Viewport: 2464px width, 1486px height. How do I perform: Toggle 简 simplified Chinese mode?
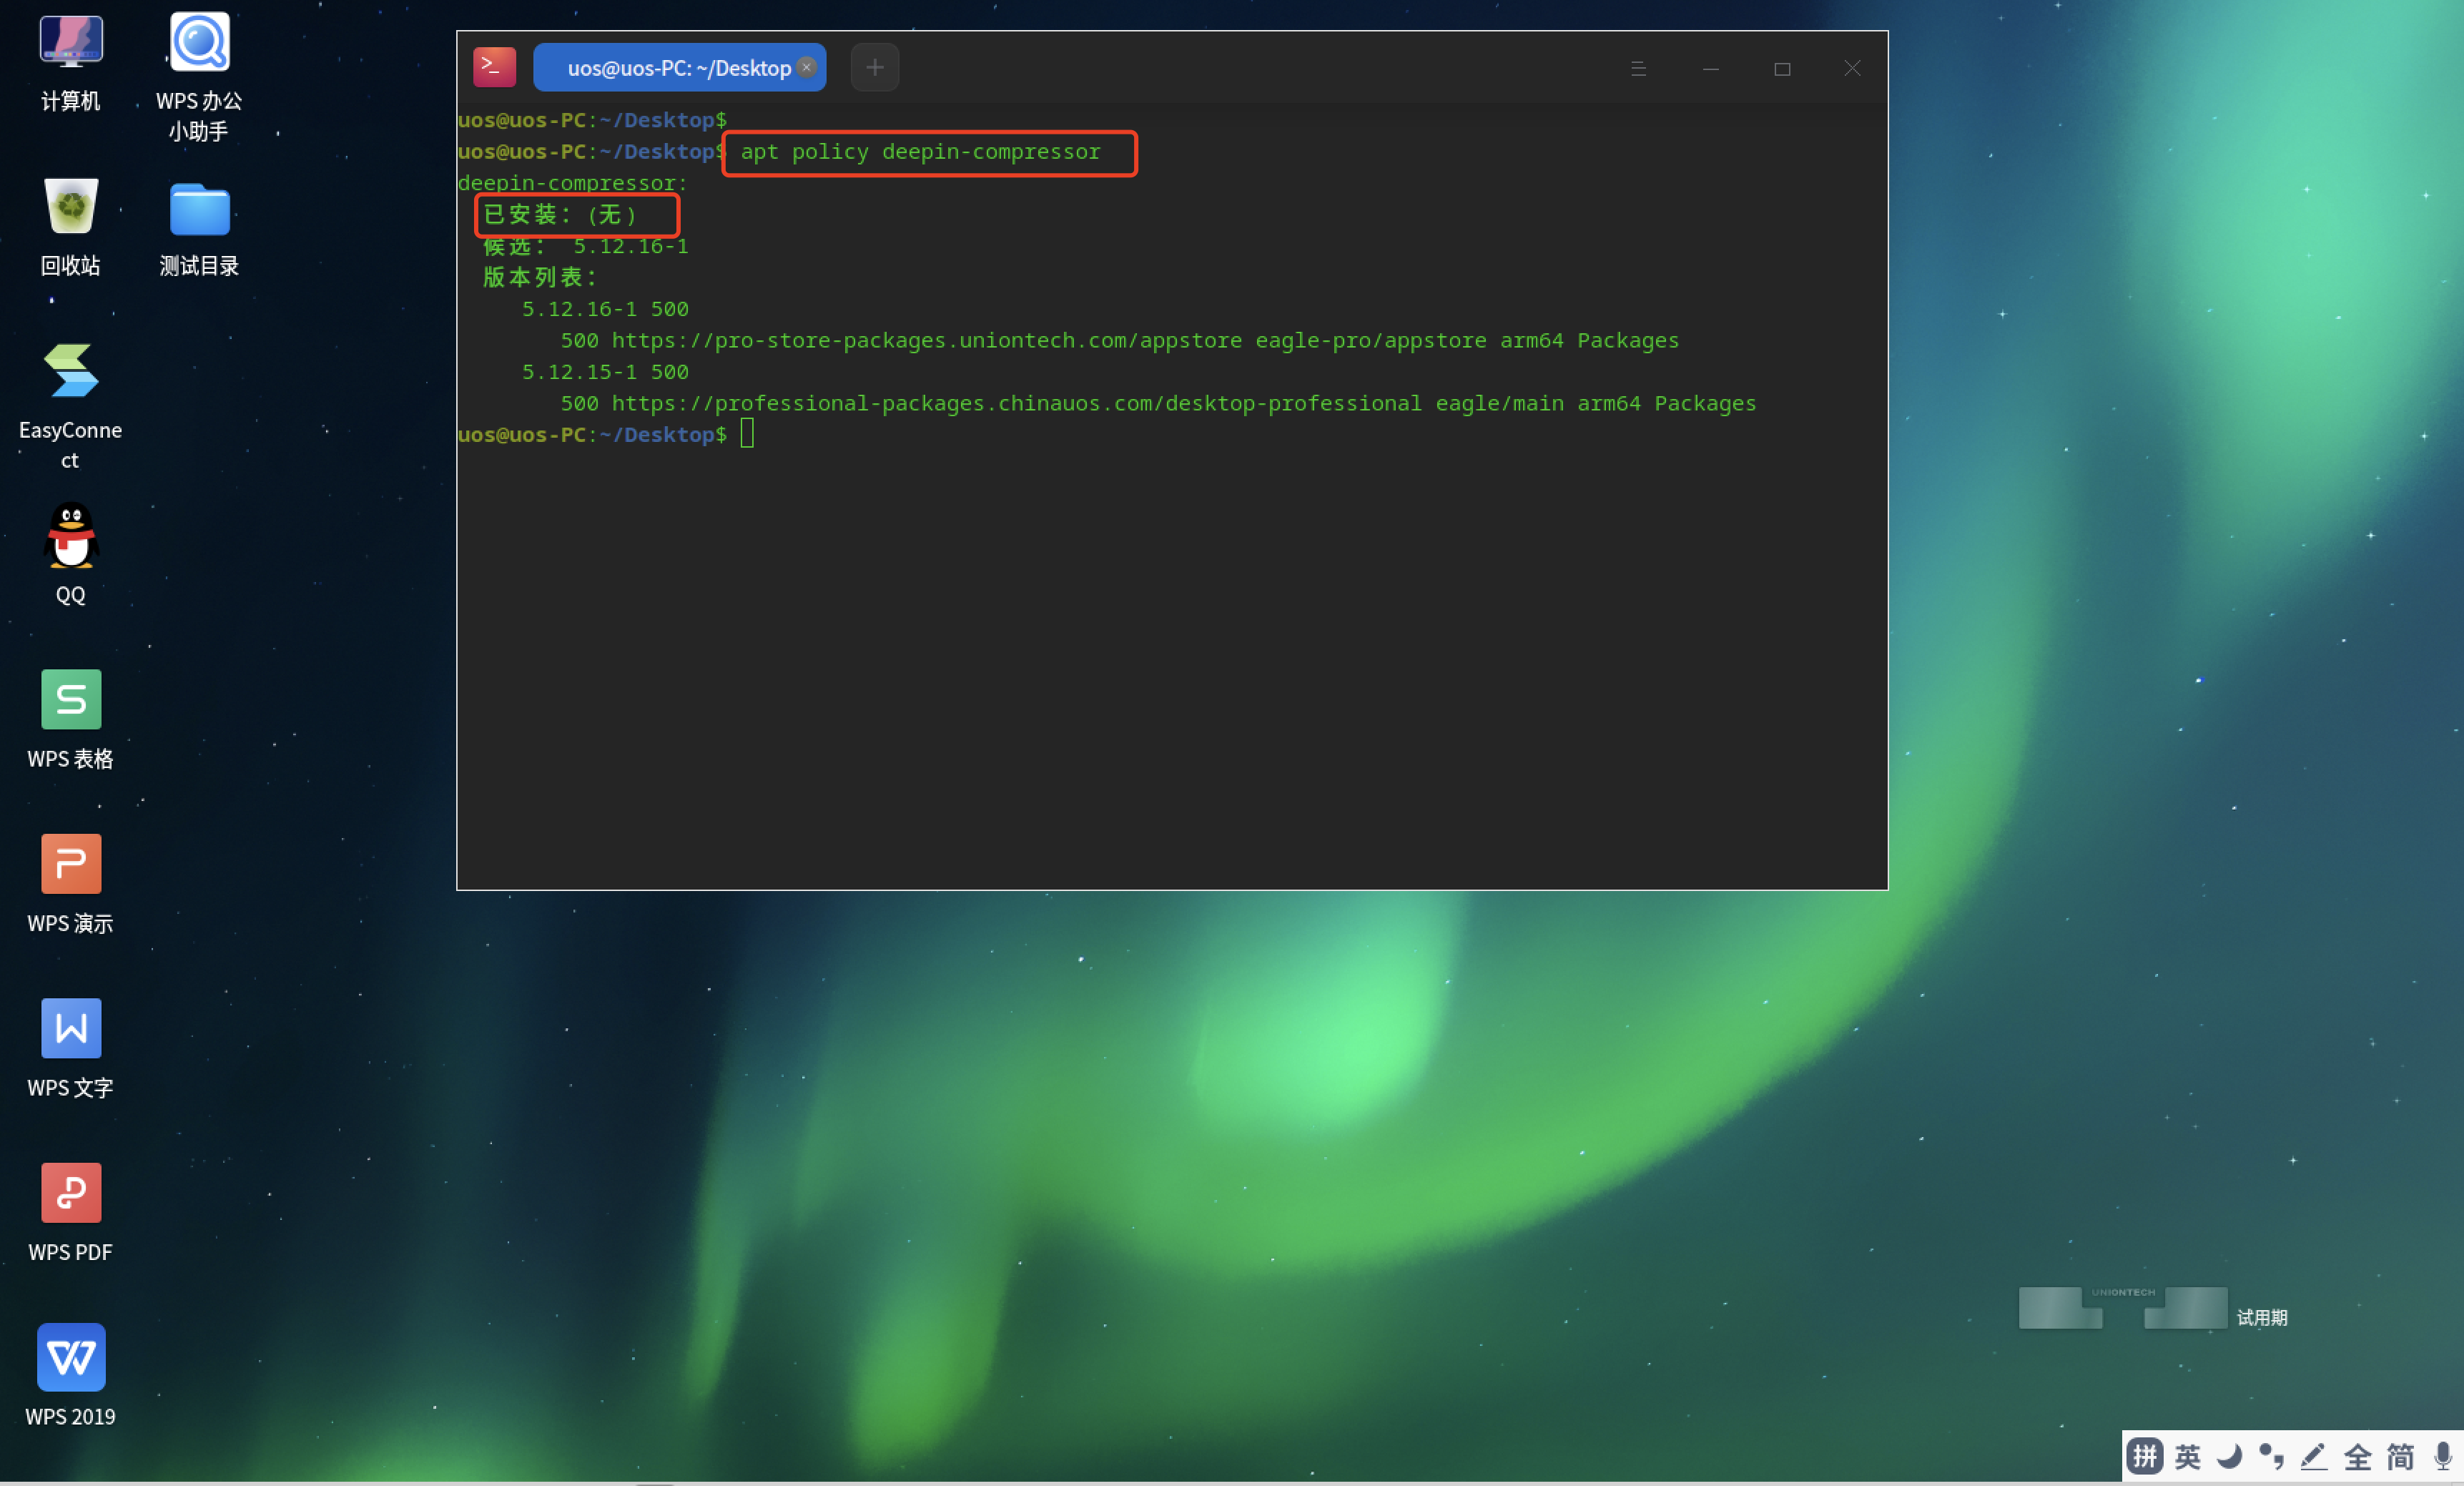[2400, 1457]
